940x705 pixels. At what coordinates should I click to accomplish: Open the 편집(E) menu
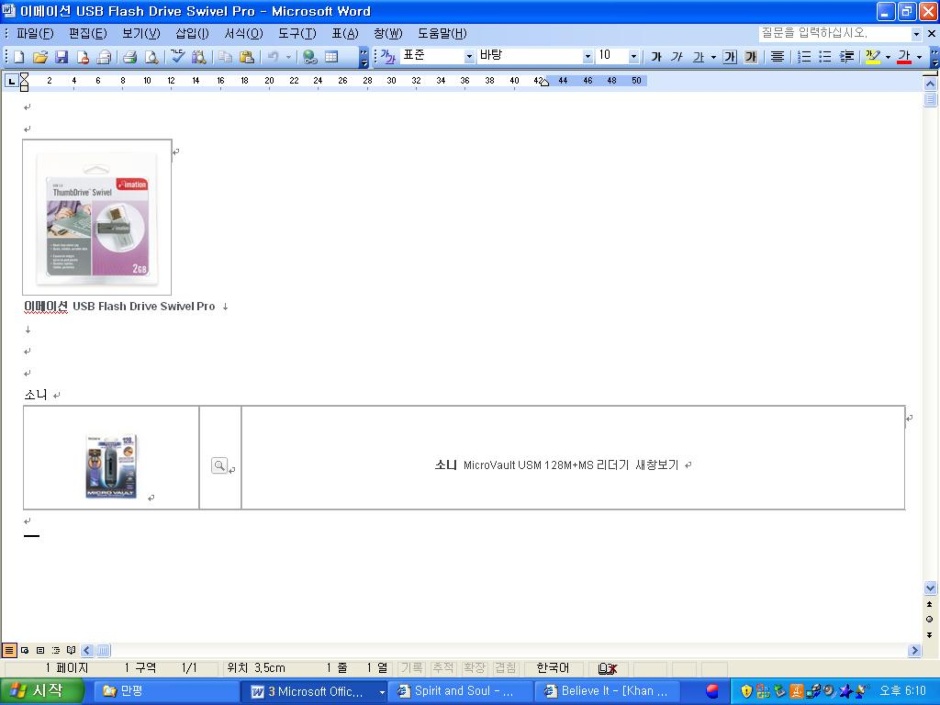[x=88, y=34]
